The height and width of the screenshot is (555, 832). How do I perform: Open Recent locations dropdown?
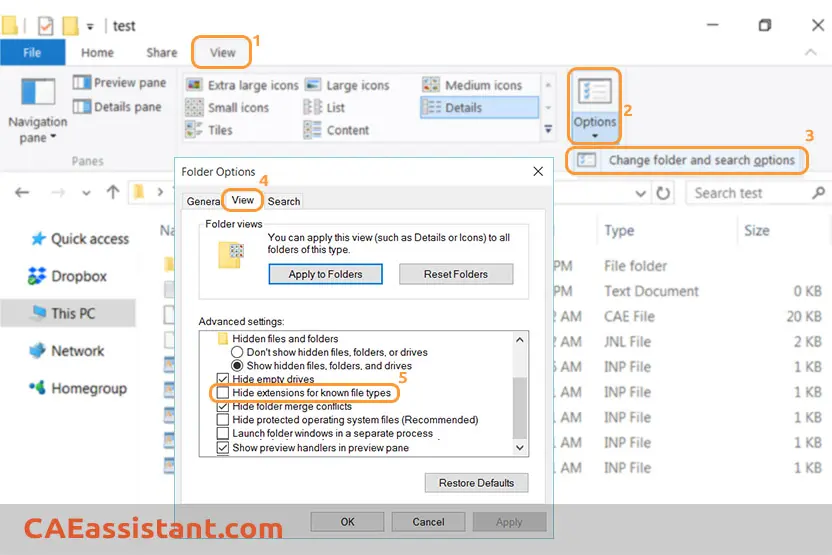point(86,193)
